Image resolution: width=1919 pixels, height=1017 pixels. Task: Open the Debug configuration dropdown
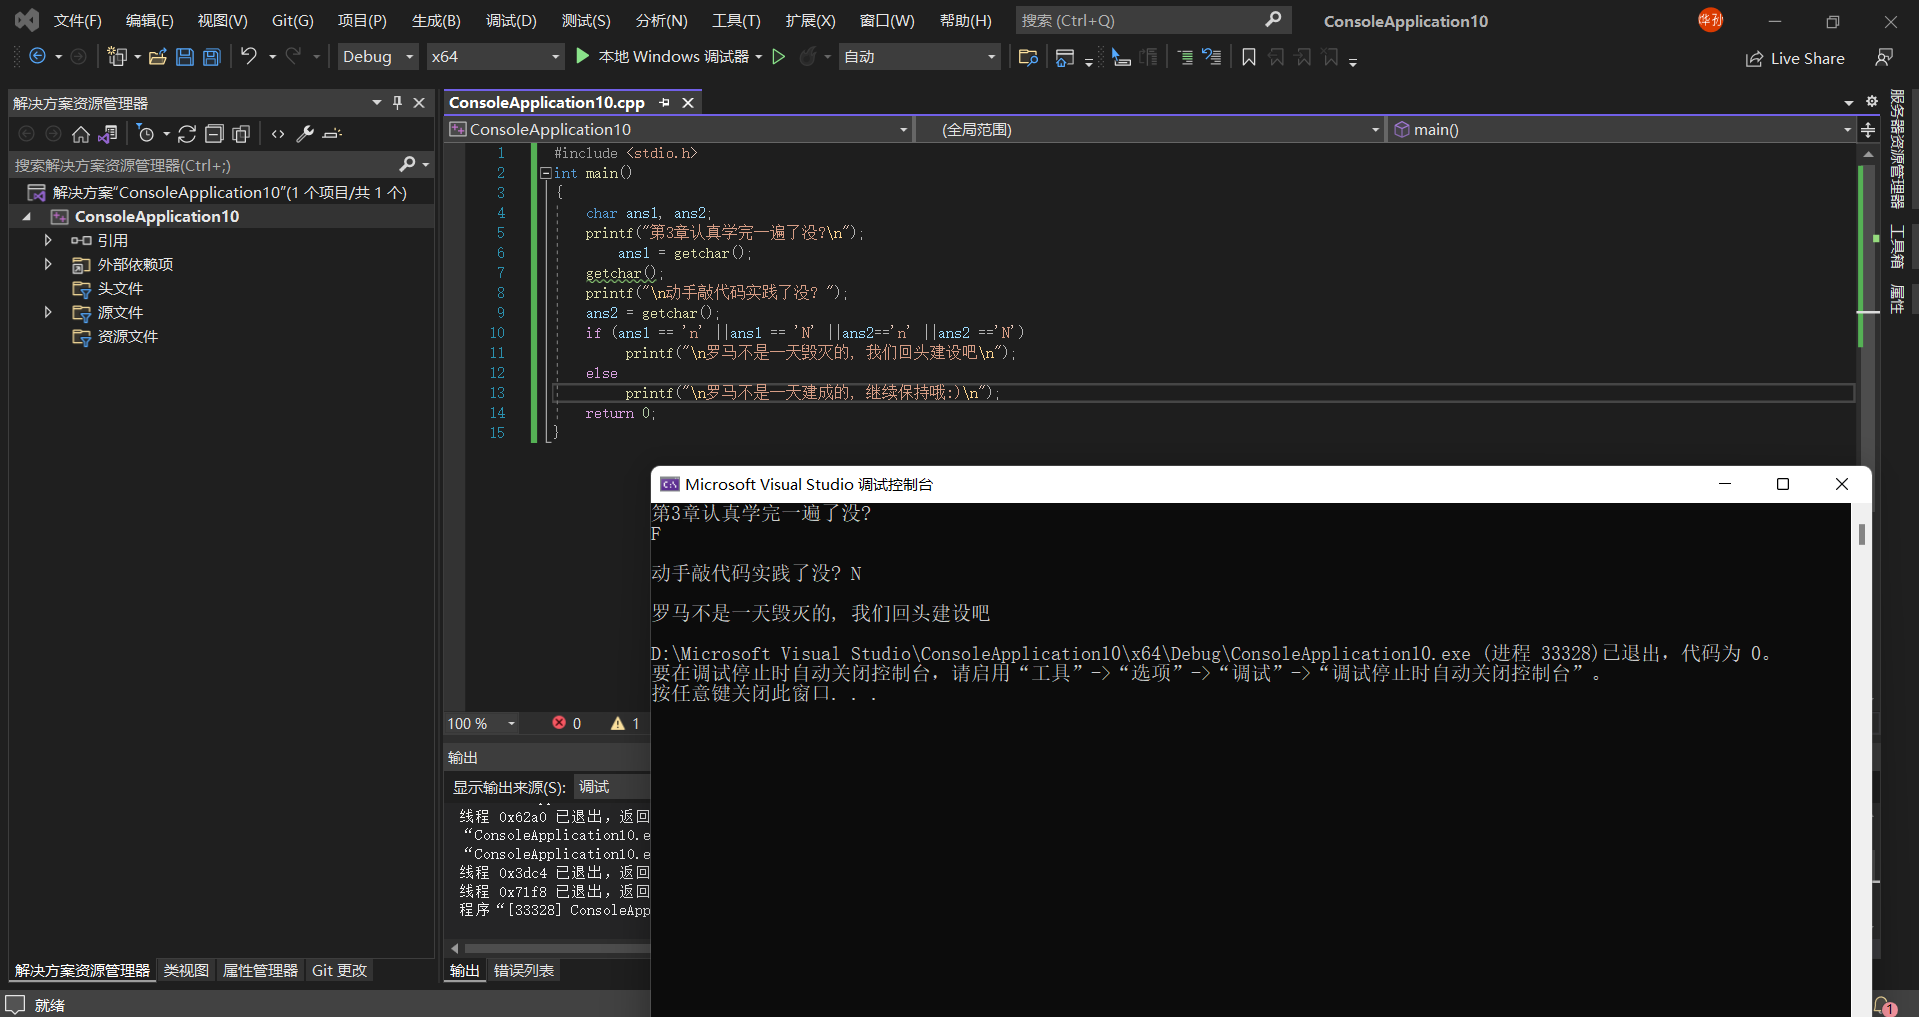pos(378,57)
